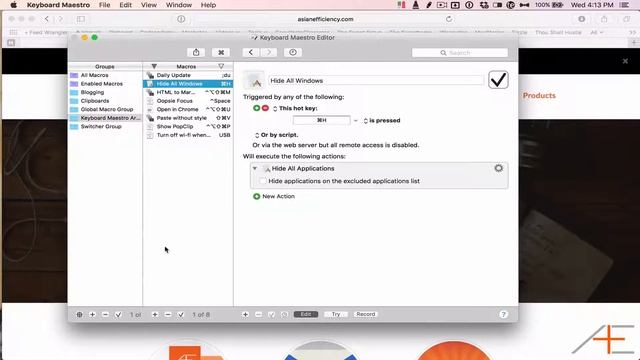Click the Try button

[336, 314]
